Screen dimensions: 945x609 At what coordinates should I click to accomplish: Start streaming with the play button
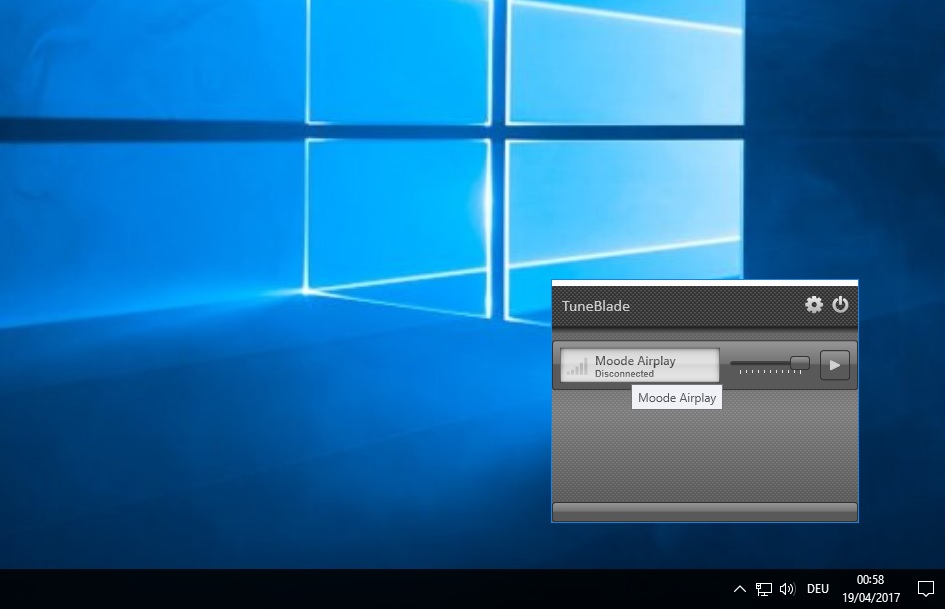pyautogui.click(x=834, y=365)
